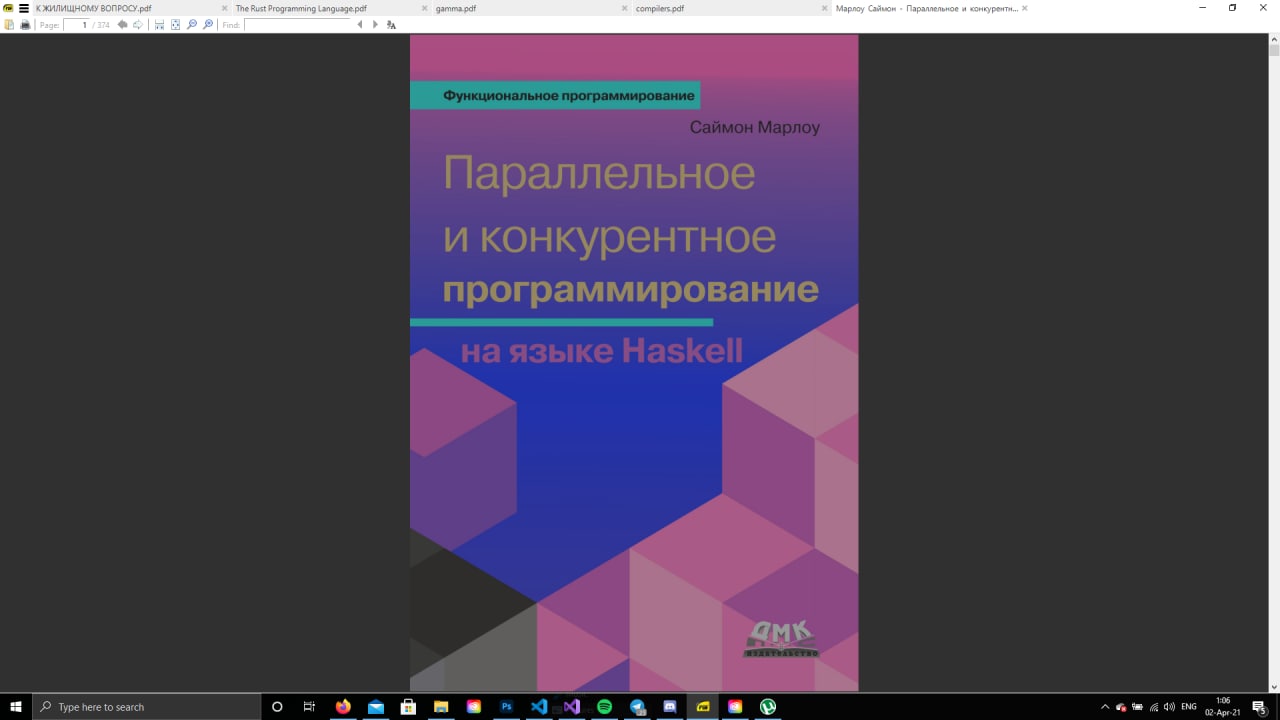
Task: Open File Explorer from the taskbar
Action: click(x=441, y=706)
